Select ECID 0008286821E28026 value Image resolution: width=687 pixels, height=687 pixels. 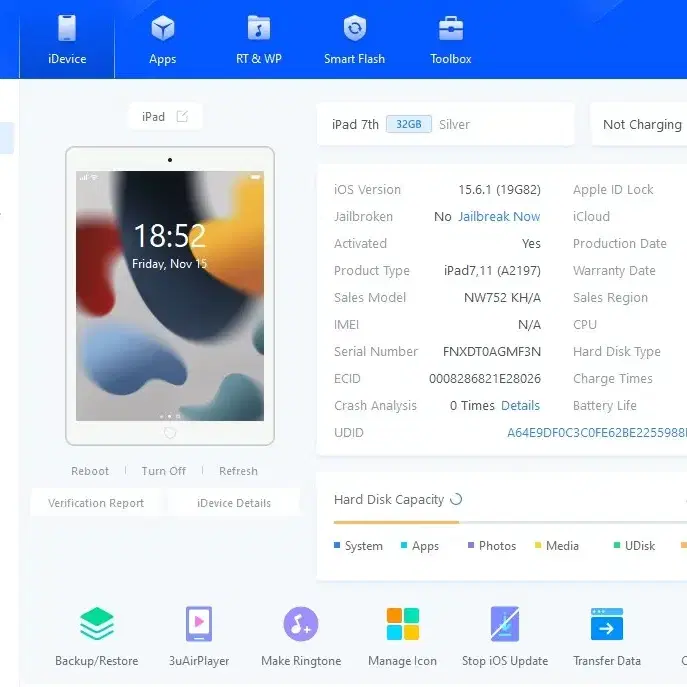[x=485, y=379]
